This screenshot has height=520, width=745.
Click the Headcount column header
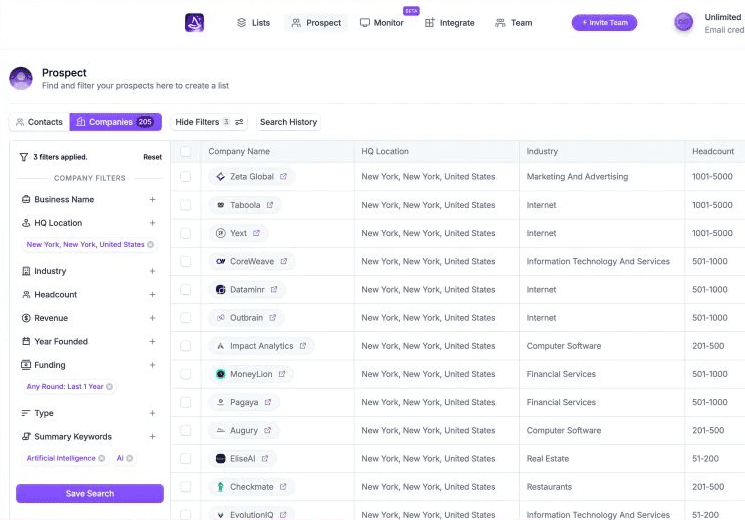point(713,151)
